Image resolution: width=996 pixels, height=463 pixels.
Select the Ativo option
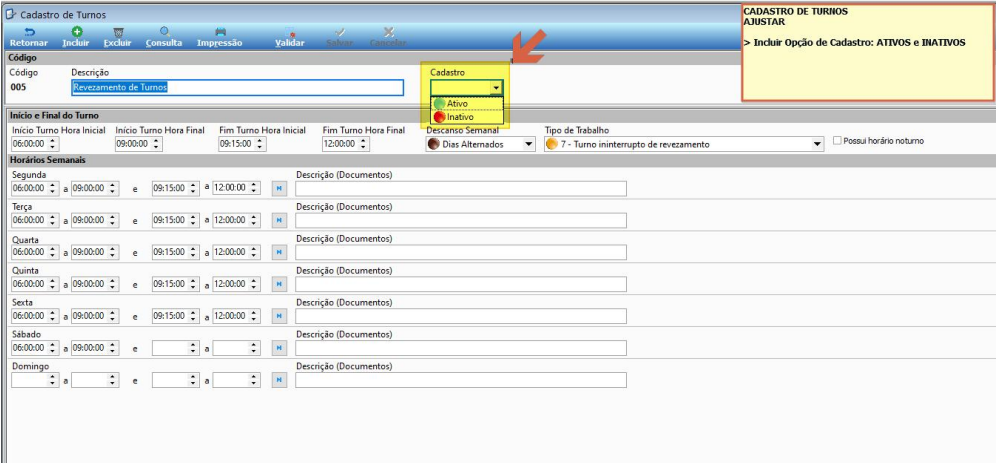pyautogui.click(x=468, y=103)
